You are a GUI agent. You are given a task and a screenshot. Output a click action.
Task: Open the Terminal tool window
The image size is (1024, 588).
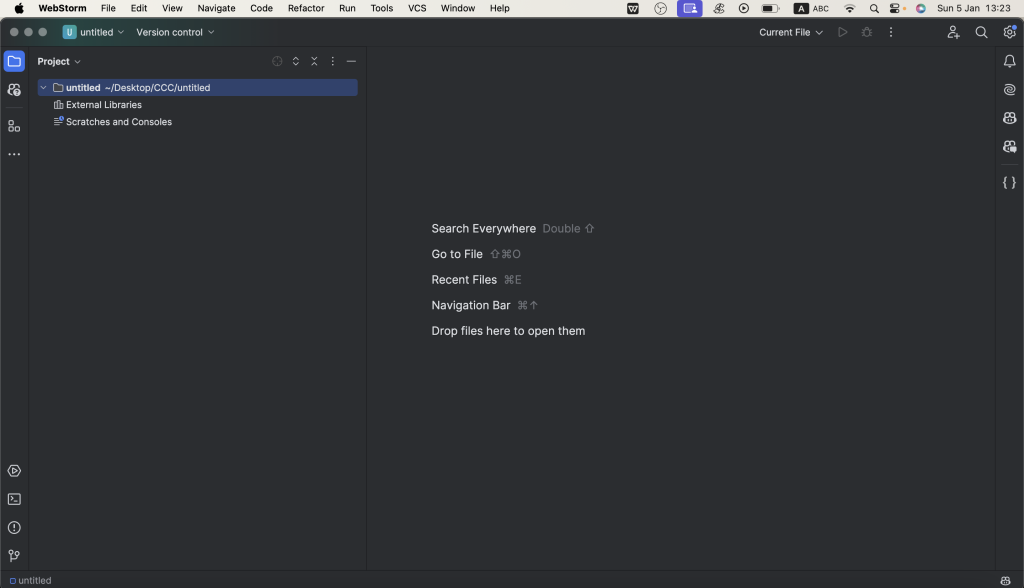click(14, 499)
